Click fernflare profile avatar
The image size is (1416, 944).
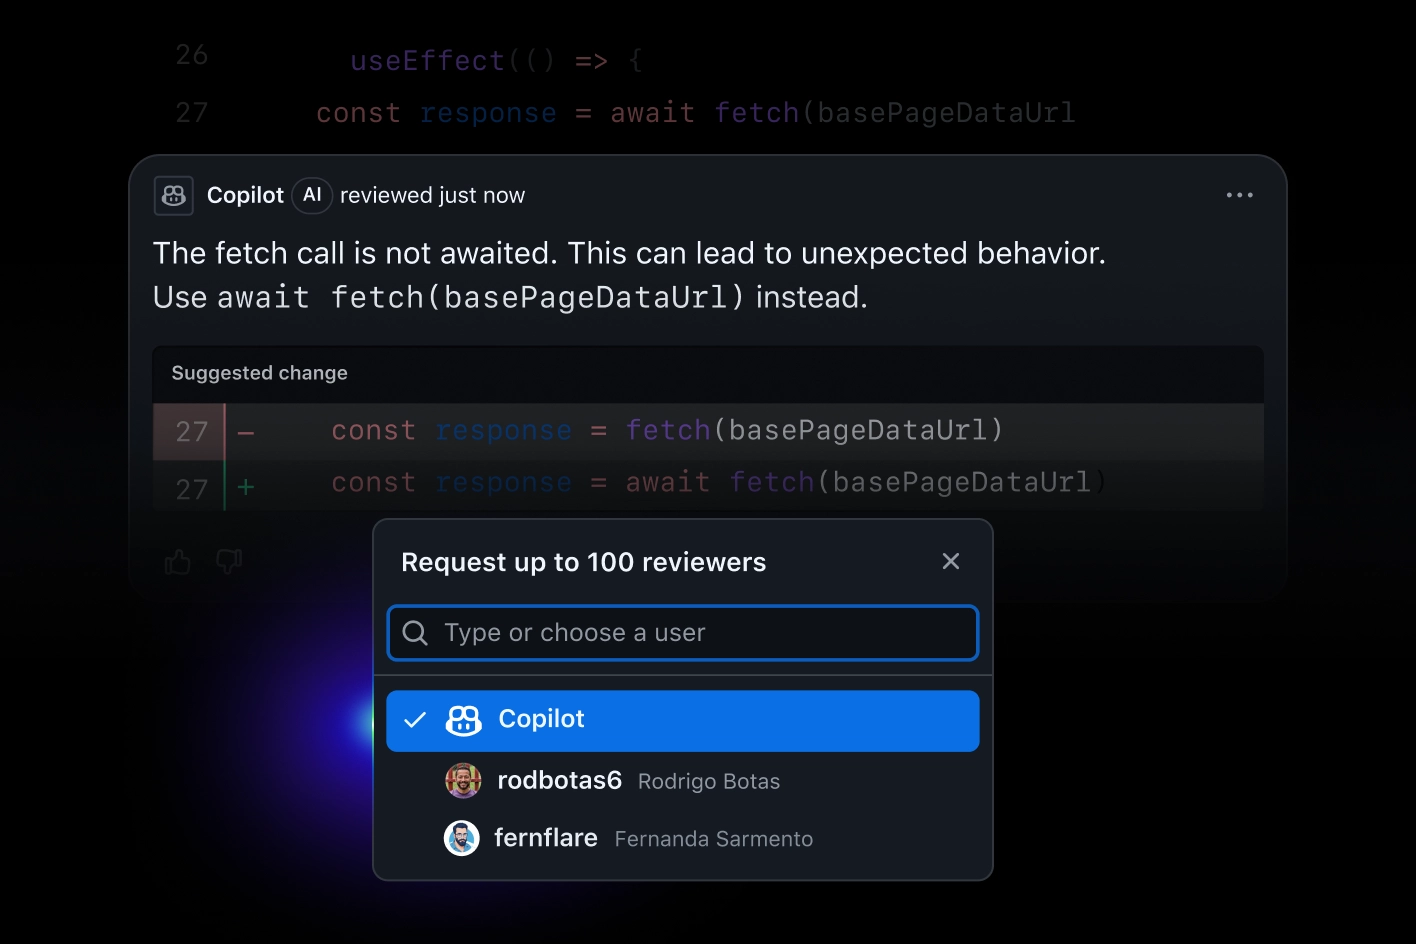point(462,838)
